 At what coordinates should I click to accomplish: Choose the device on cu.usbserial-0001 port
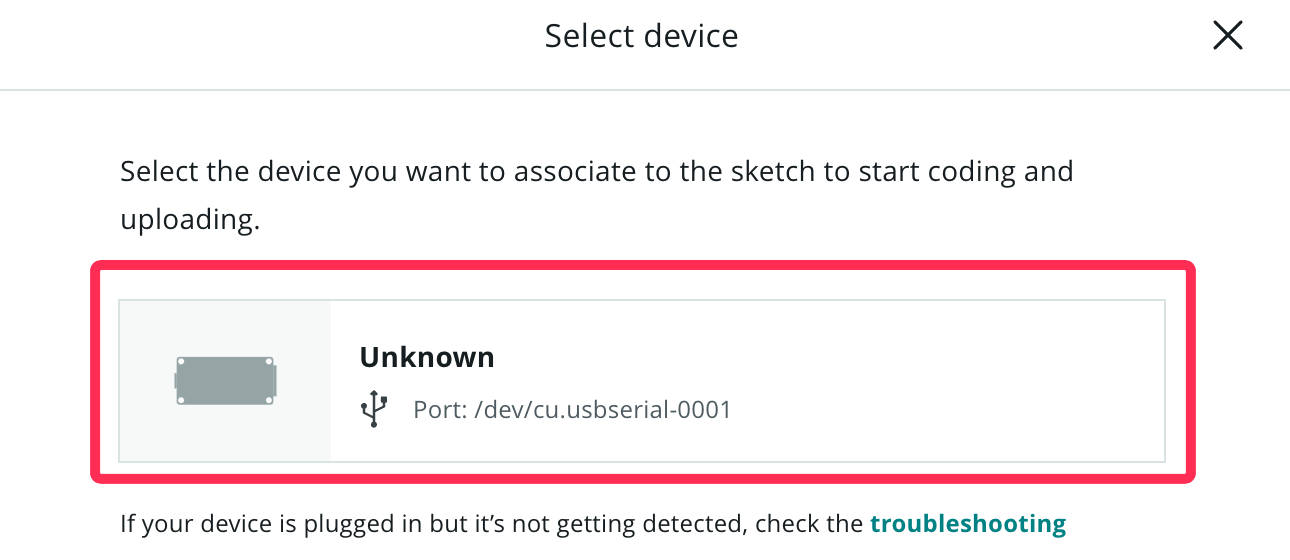click(x=642, y=381)
